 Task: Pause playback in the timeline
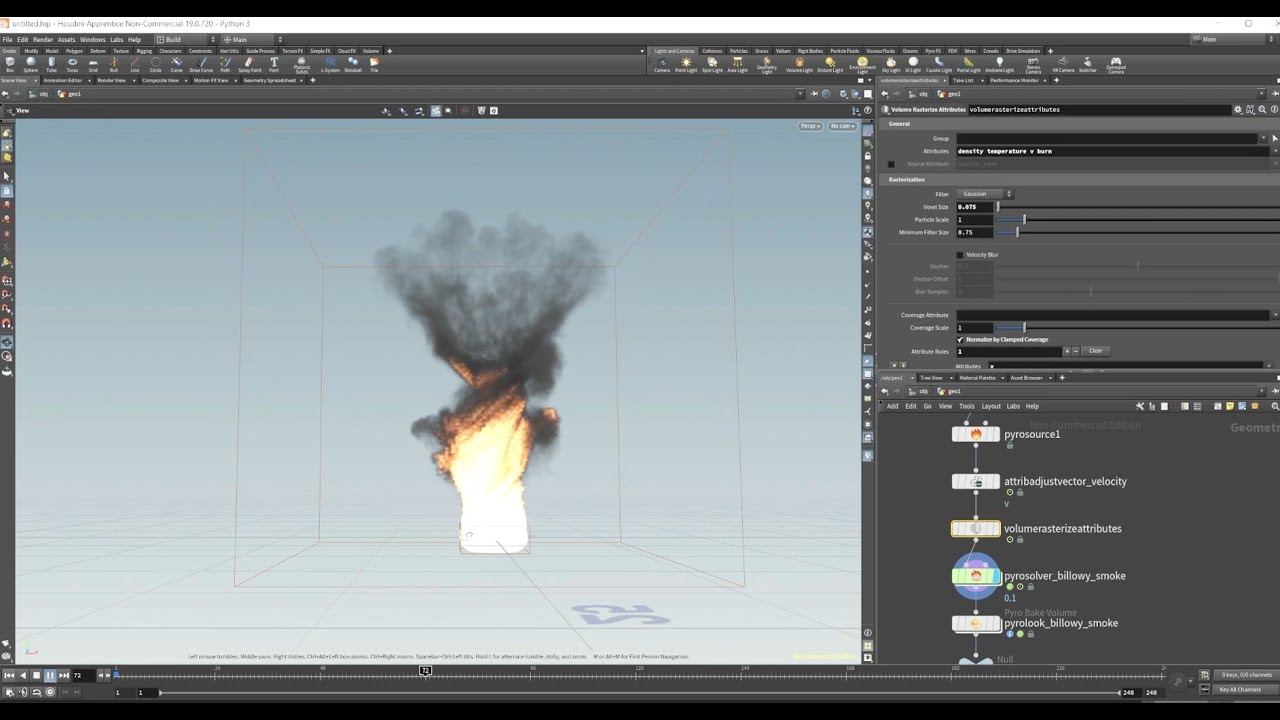click(50, 676)
